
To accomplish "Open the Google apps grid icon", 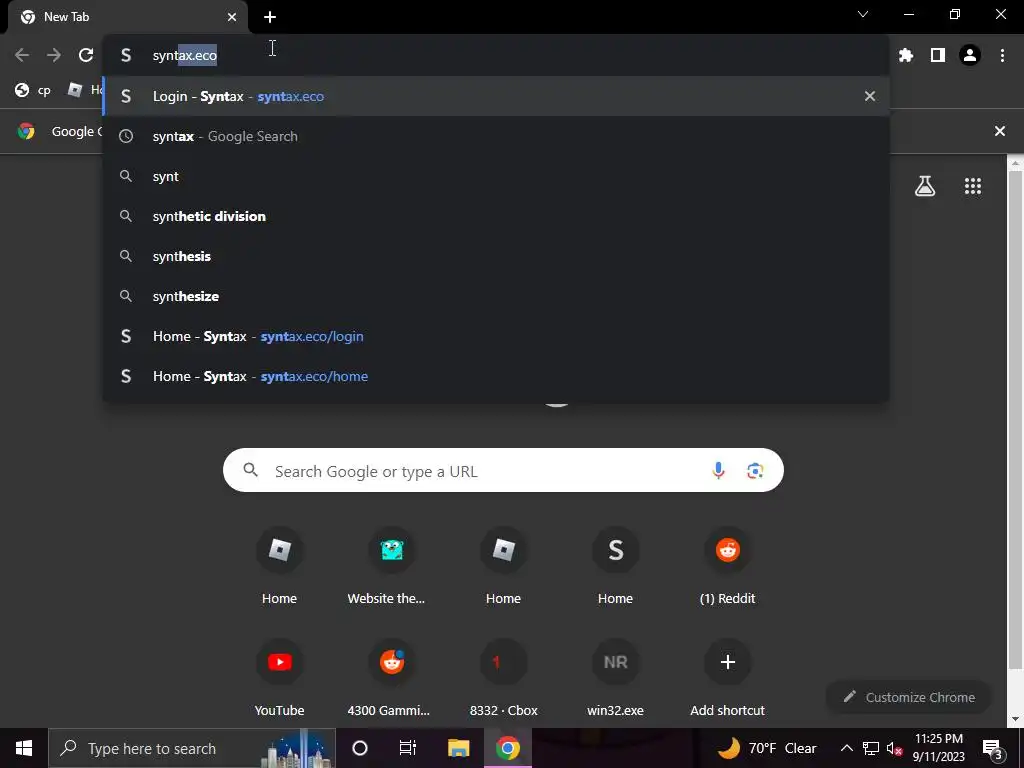I will click(973, 187).
